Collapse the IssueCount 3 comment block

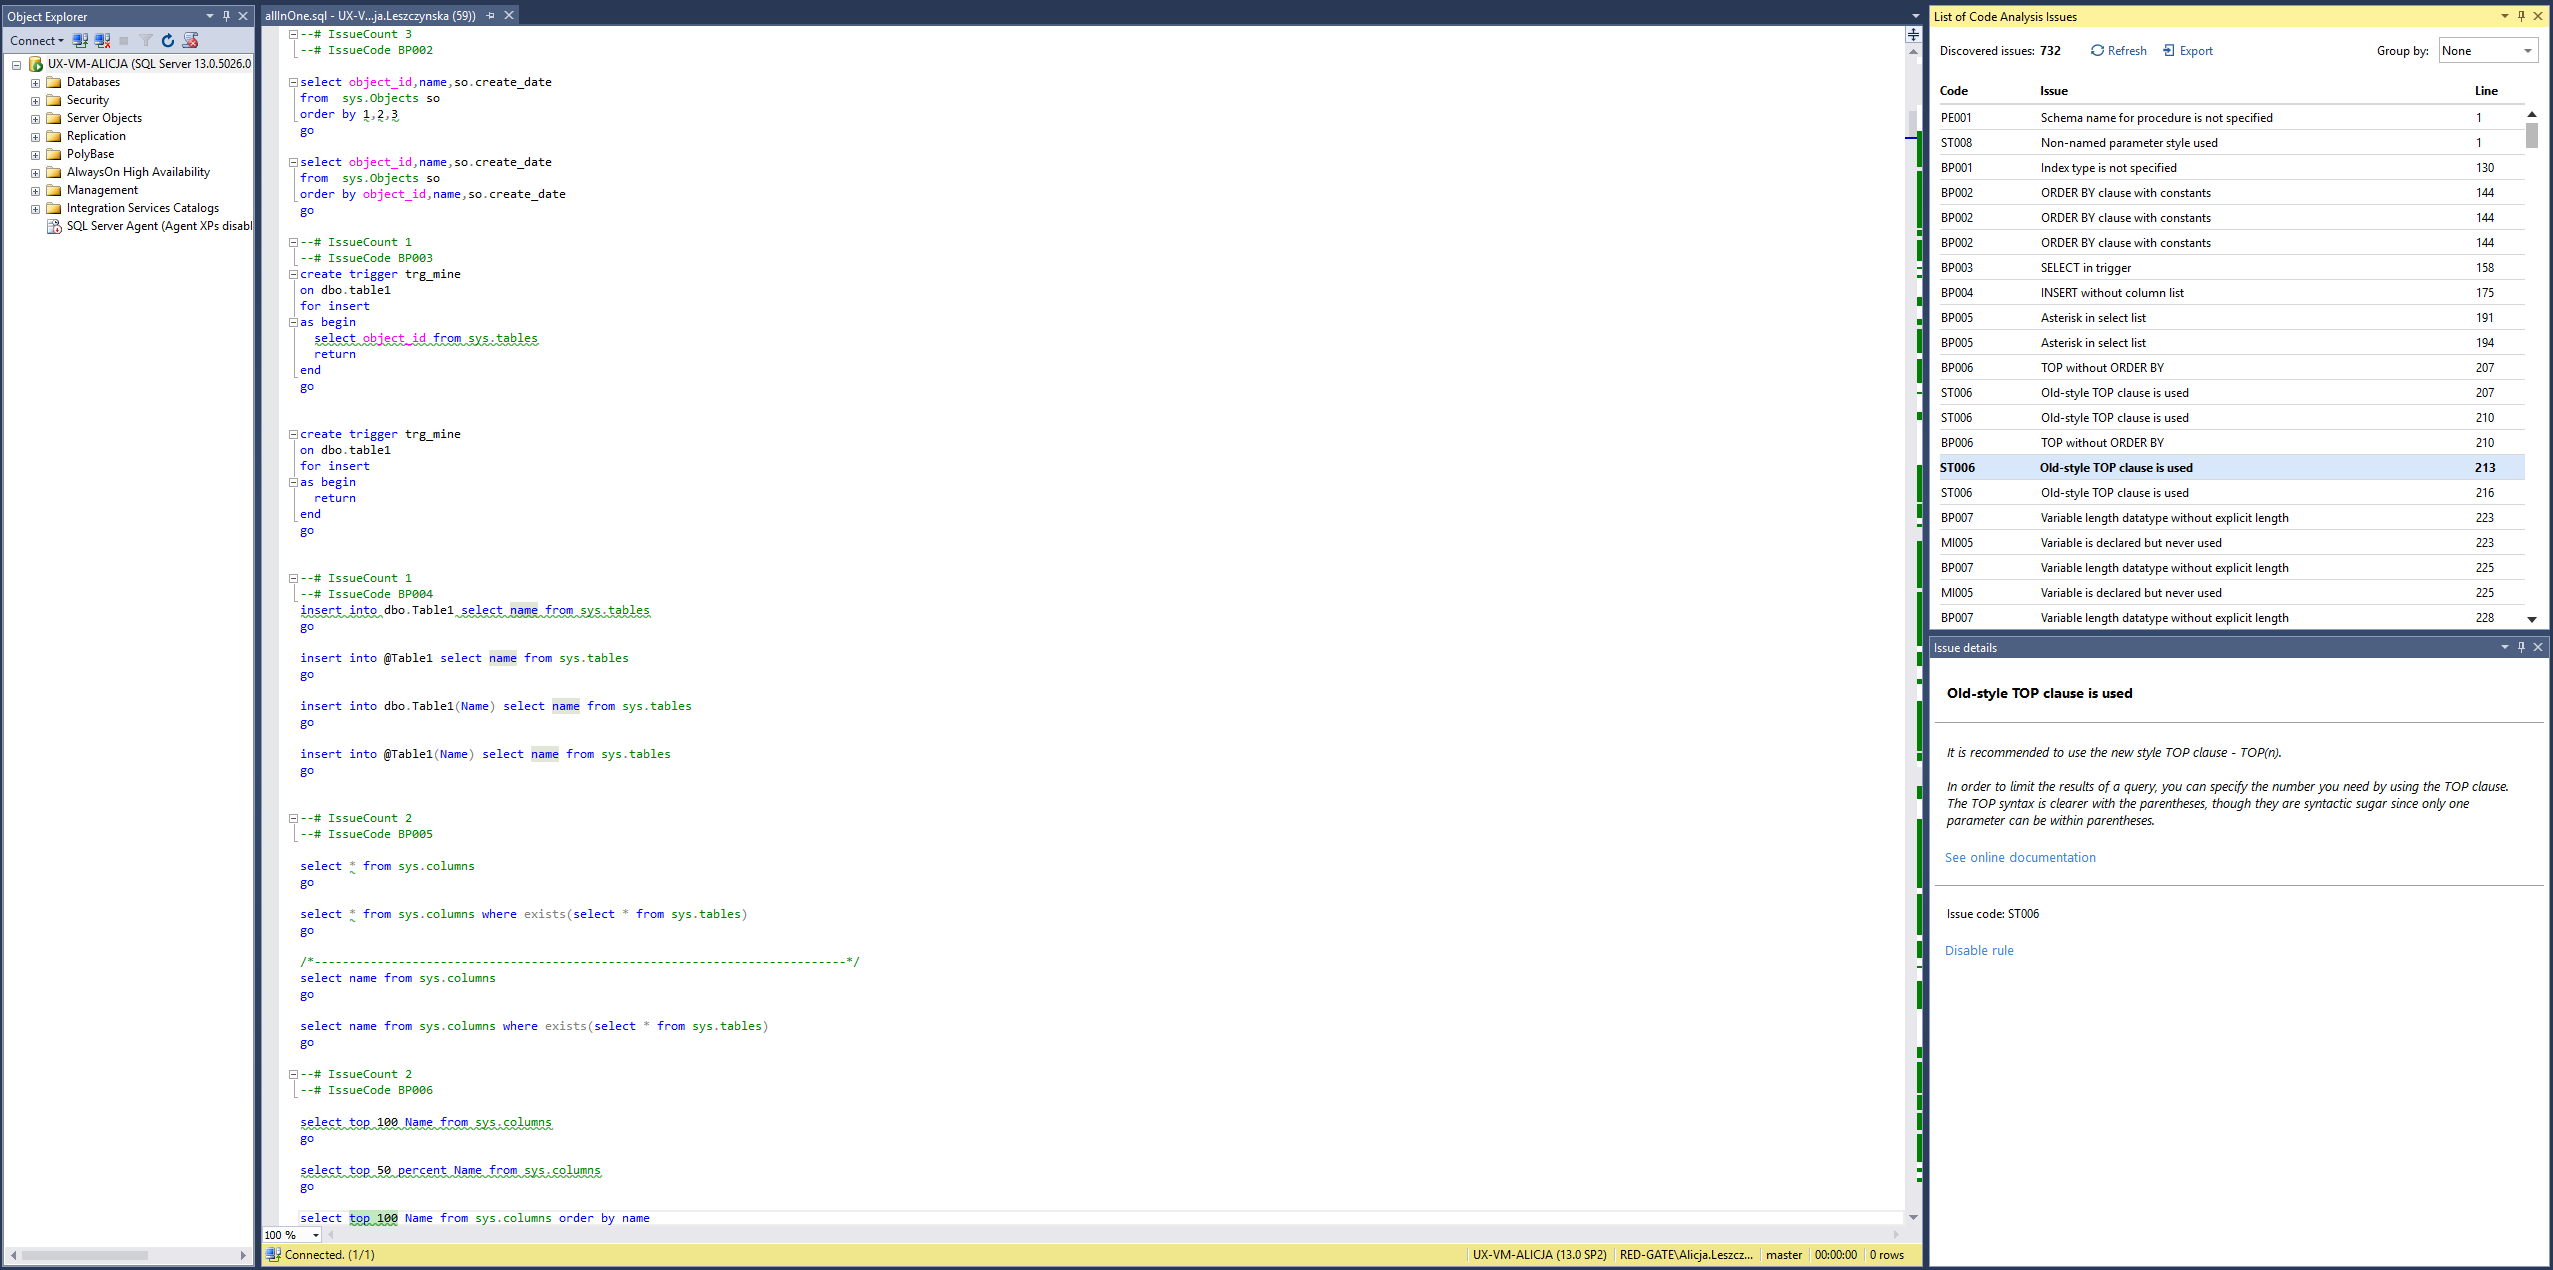[x=293, y=34]
